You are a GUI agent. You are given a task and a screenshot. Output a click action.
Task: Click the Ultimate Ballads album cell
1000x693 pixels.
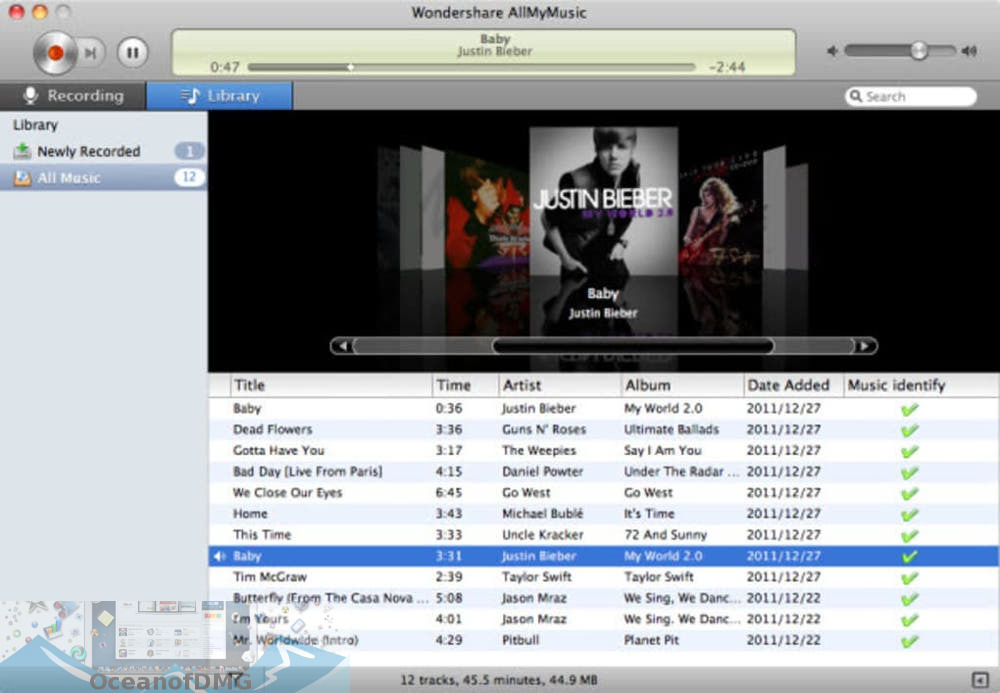pos(671,430)
